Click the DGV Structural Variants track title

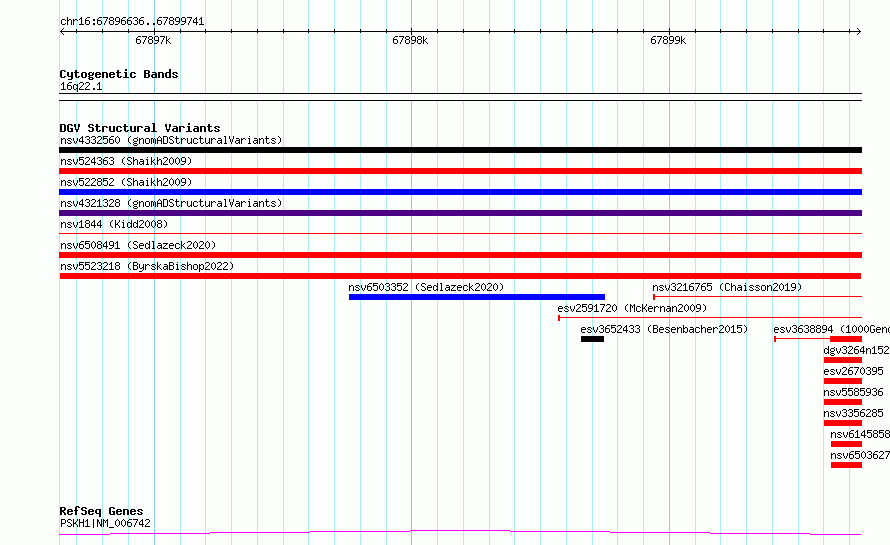(x=140, y=128)
